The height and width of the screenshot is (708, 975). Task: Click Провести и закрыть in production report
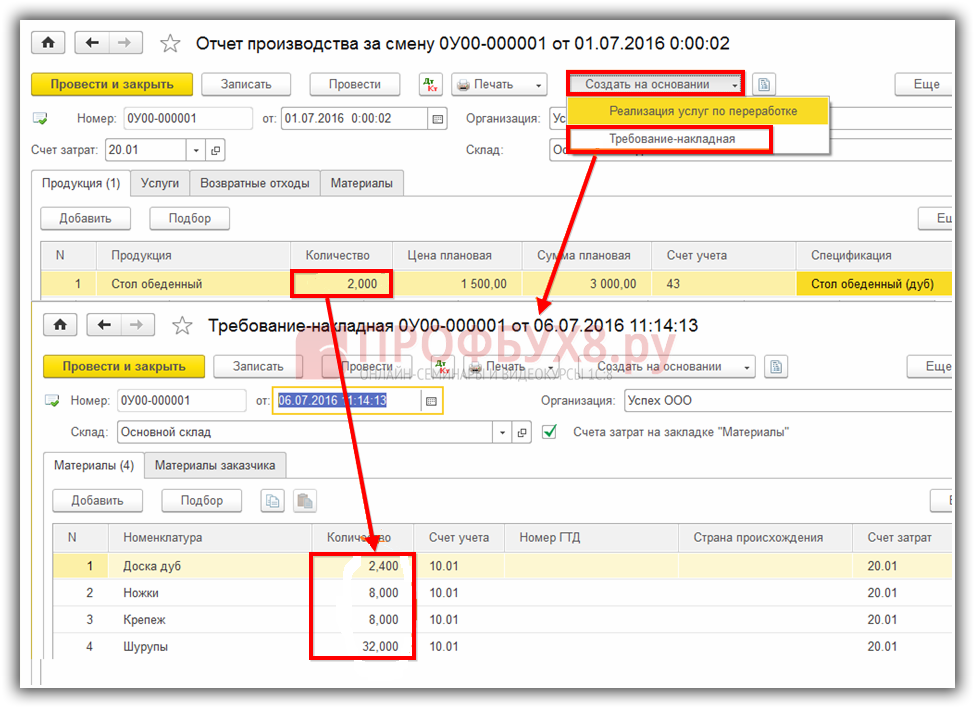[111, 85]
